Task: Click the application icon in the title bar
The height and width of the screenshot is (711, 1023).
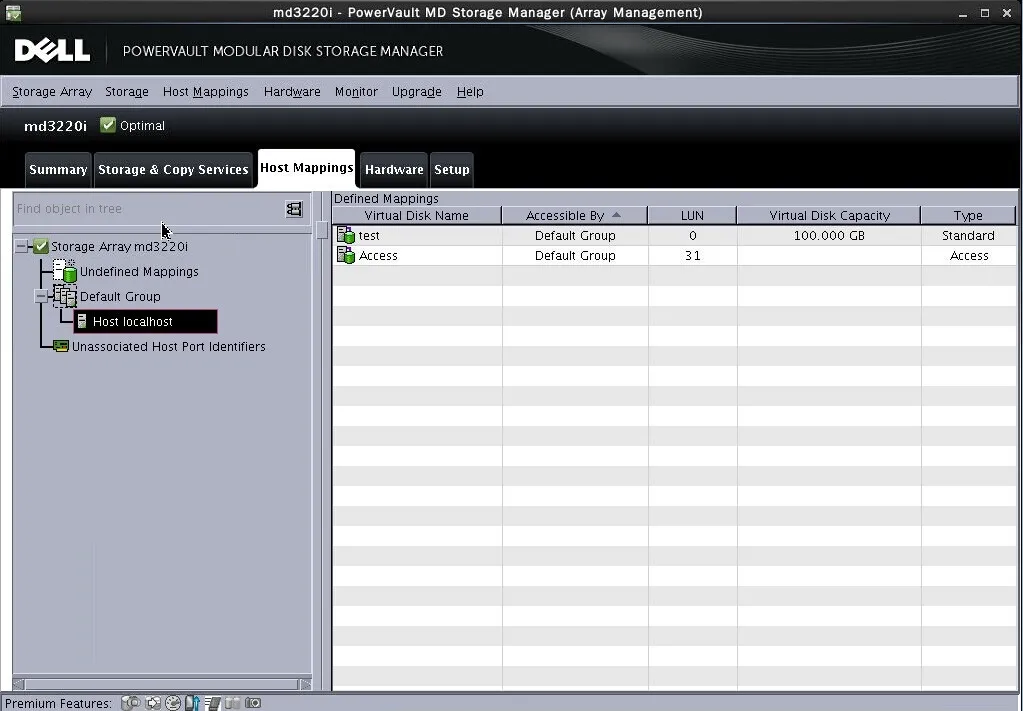Action: (x=12, y=12)
